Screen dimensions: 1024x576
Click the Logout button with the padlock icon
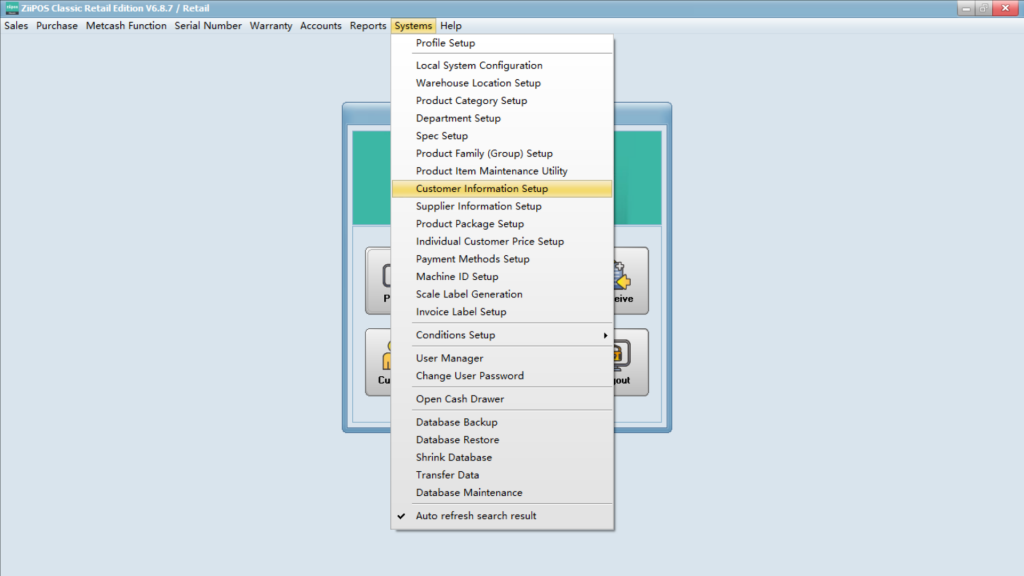631,362
